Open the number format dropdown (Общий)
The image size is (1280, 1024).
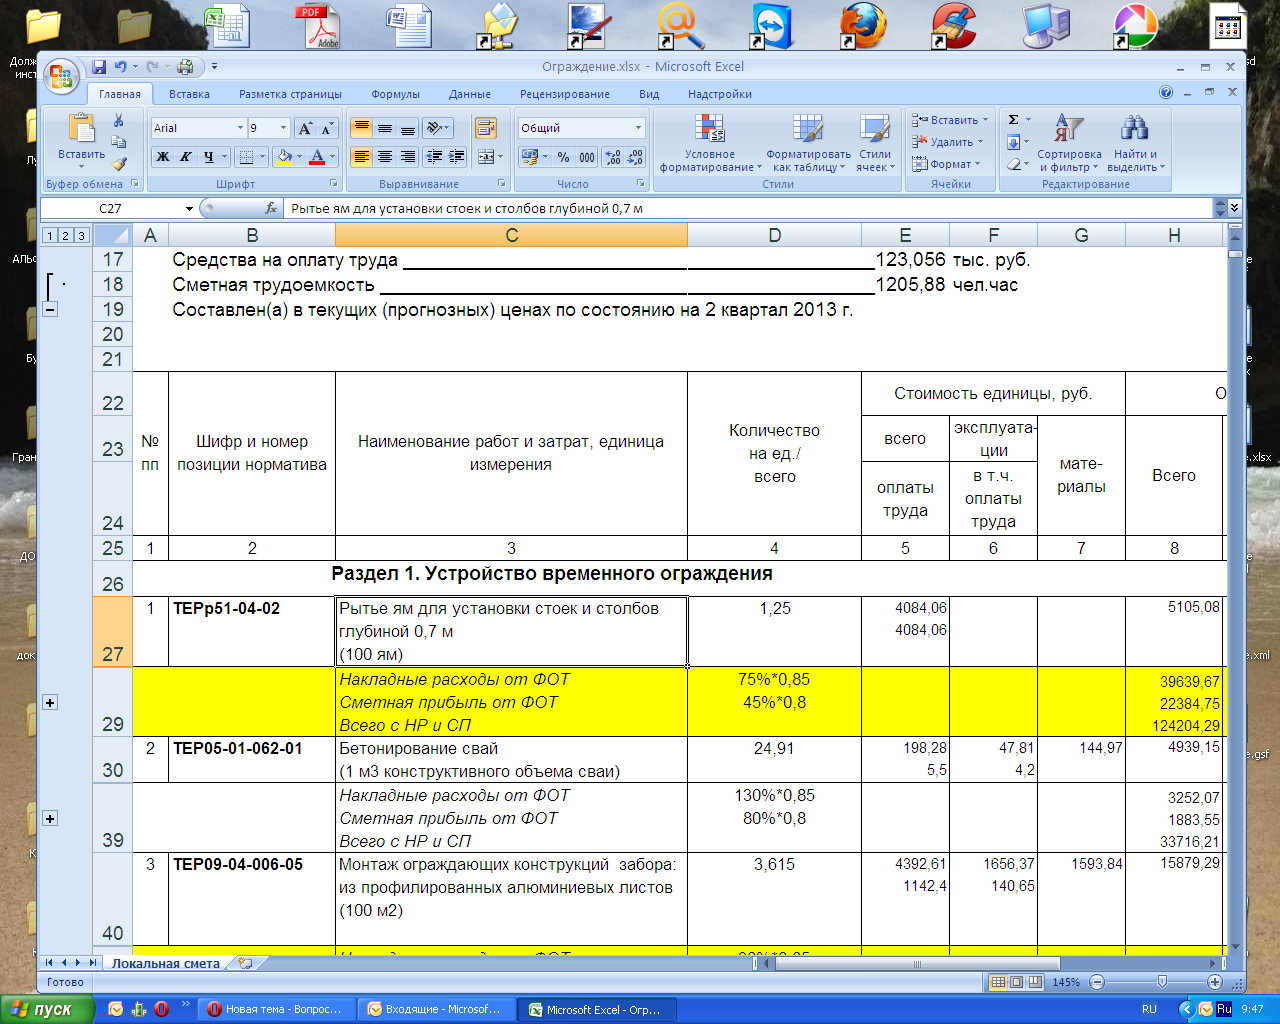pos(638,128)
